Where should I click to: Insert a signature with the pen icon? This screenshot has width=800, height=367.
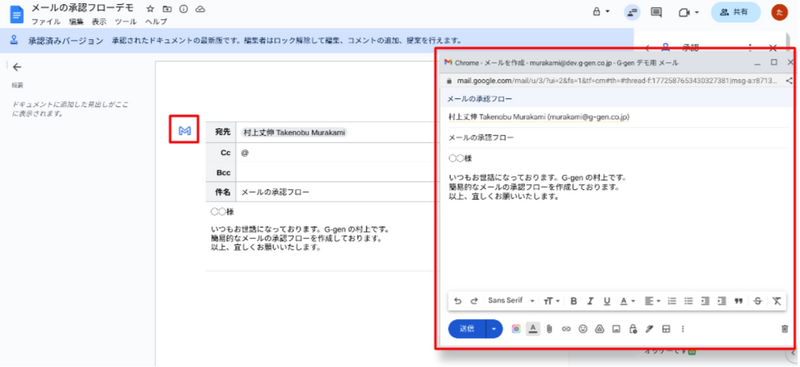point(649,329)
